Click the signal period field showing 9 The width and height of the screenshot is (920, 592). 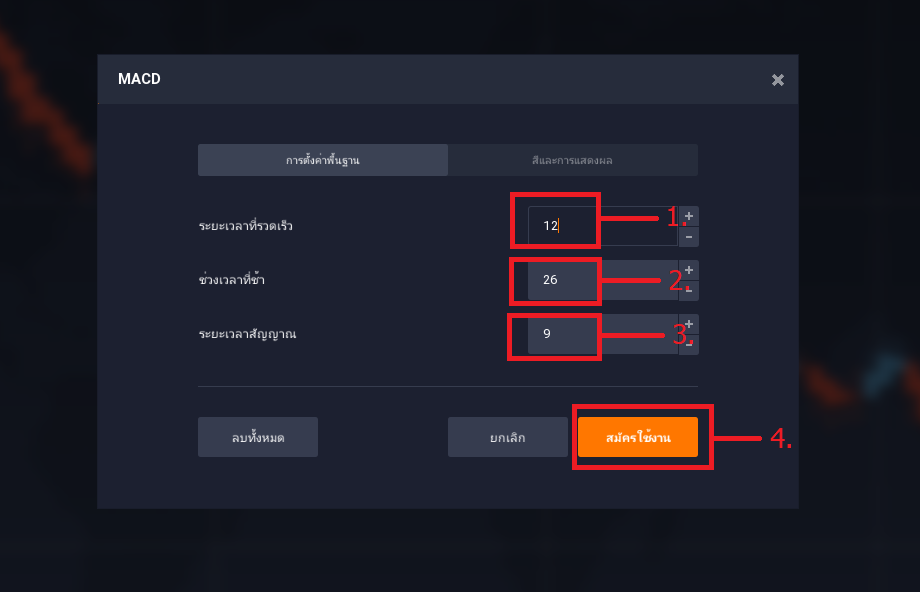click(603, 334)
